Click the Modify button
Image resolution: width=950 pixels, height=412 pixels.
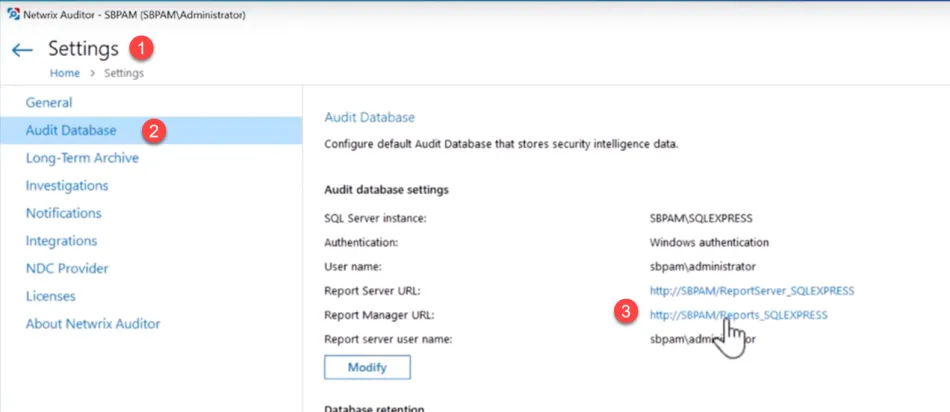[367, 367]
